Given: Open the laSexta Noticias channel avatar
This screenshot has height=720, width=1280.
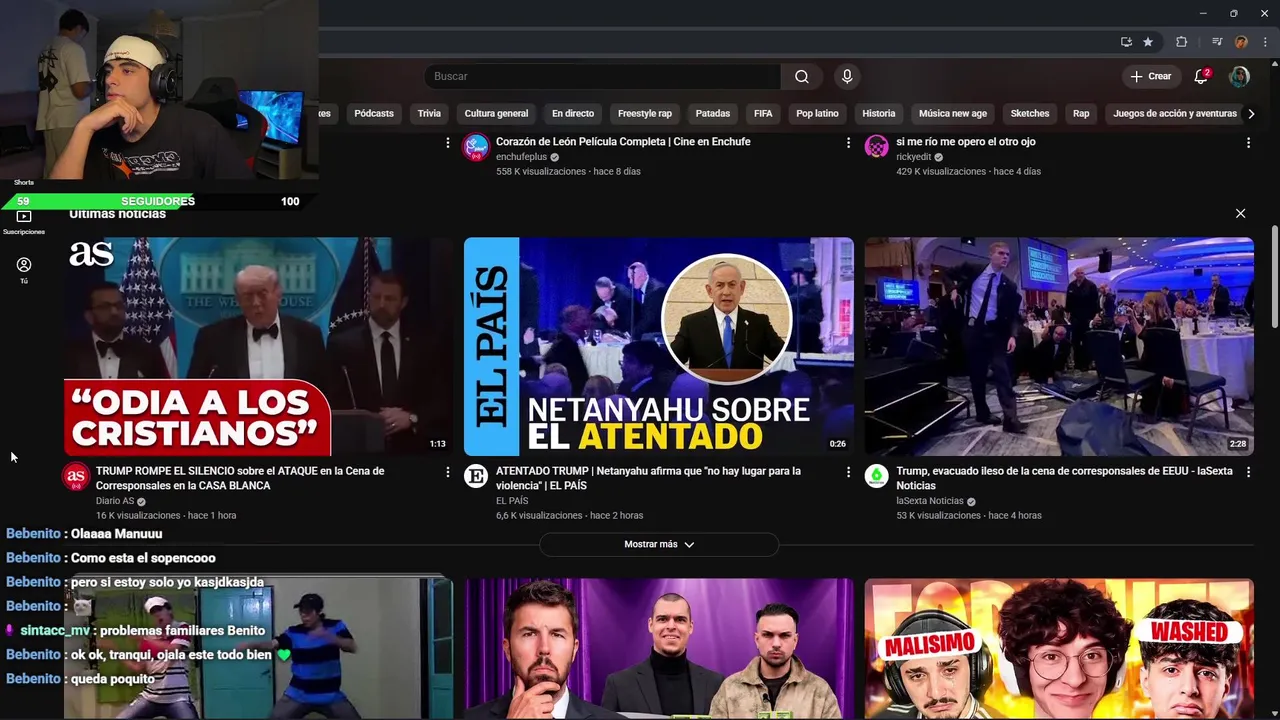Looking at the screenshot, I should click(876, 476).
